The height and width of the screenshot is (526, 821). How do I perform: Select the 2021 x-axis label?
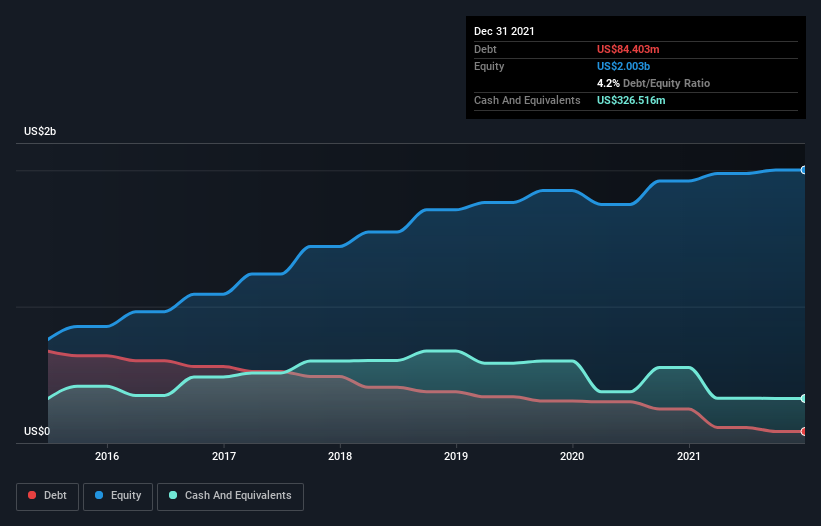[689, 456]
